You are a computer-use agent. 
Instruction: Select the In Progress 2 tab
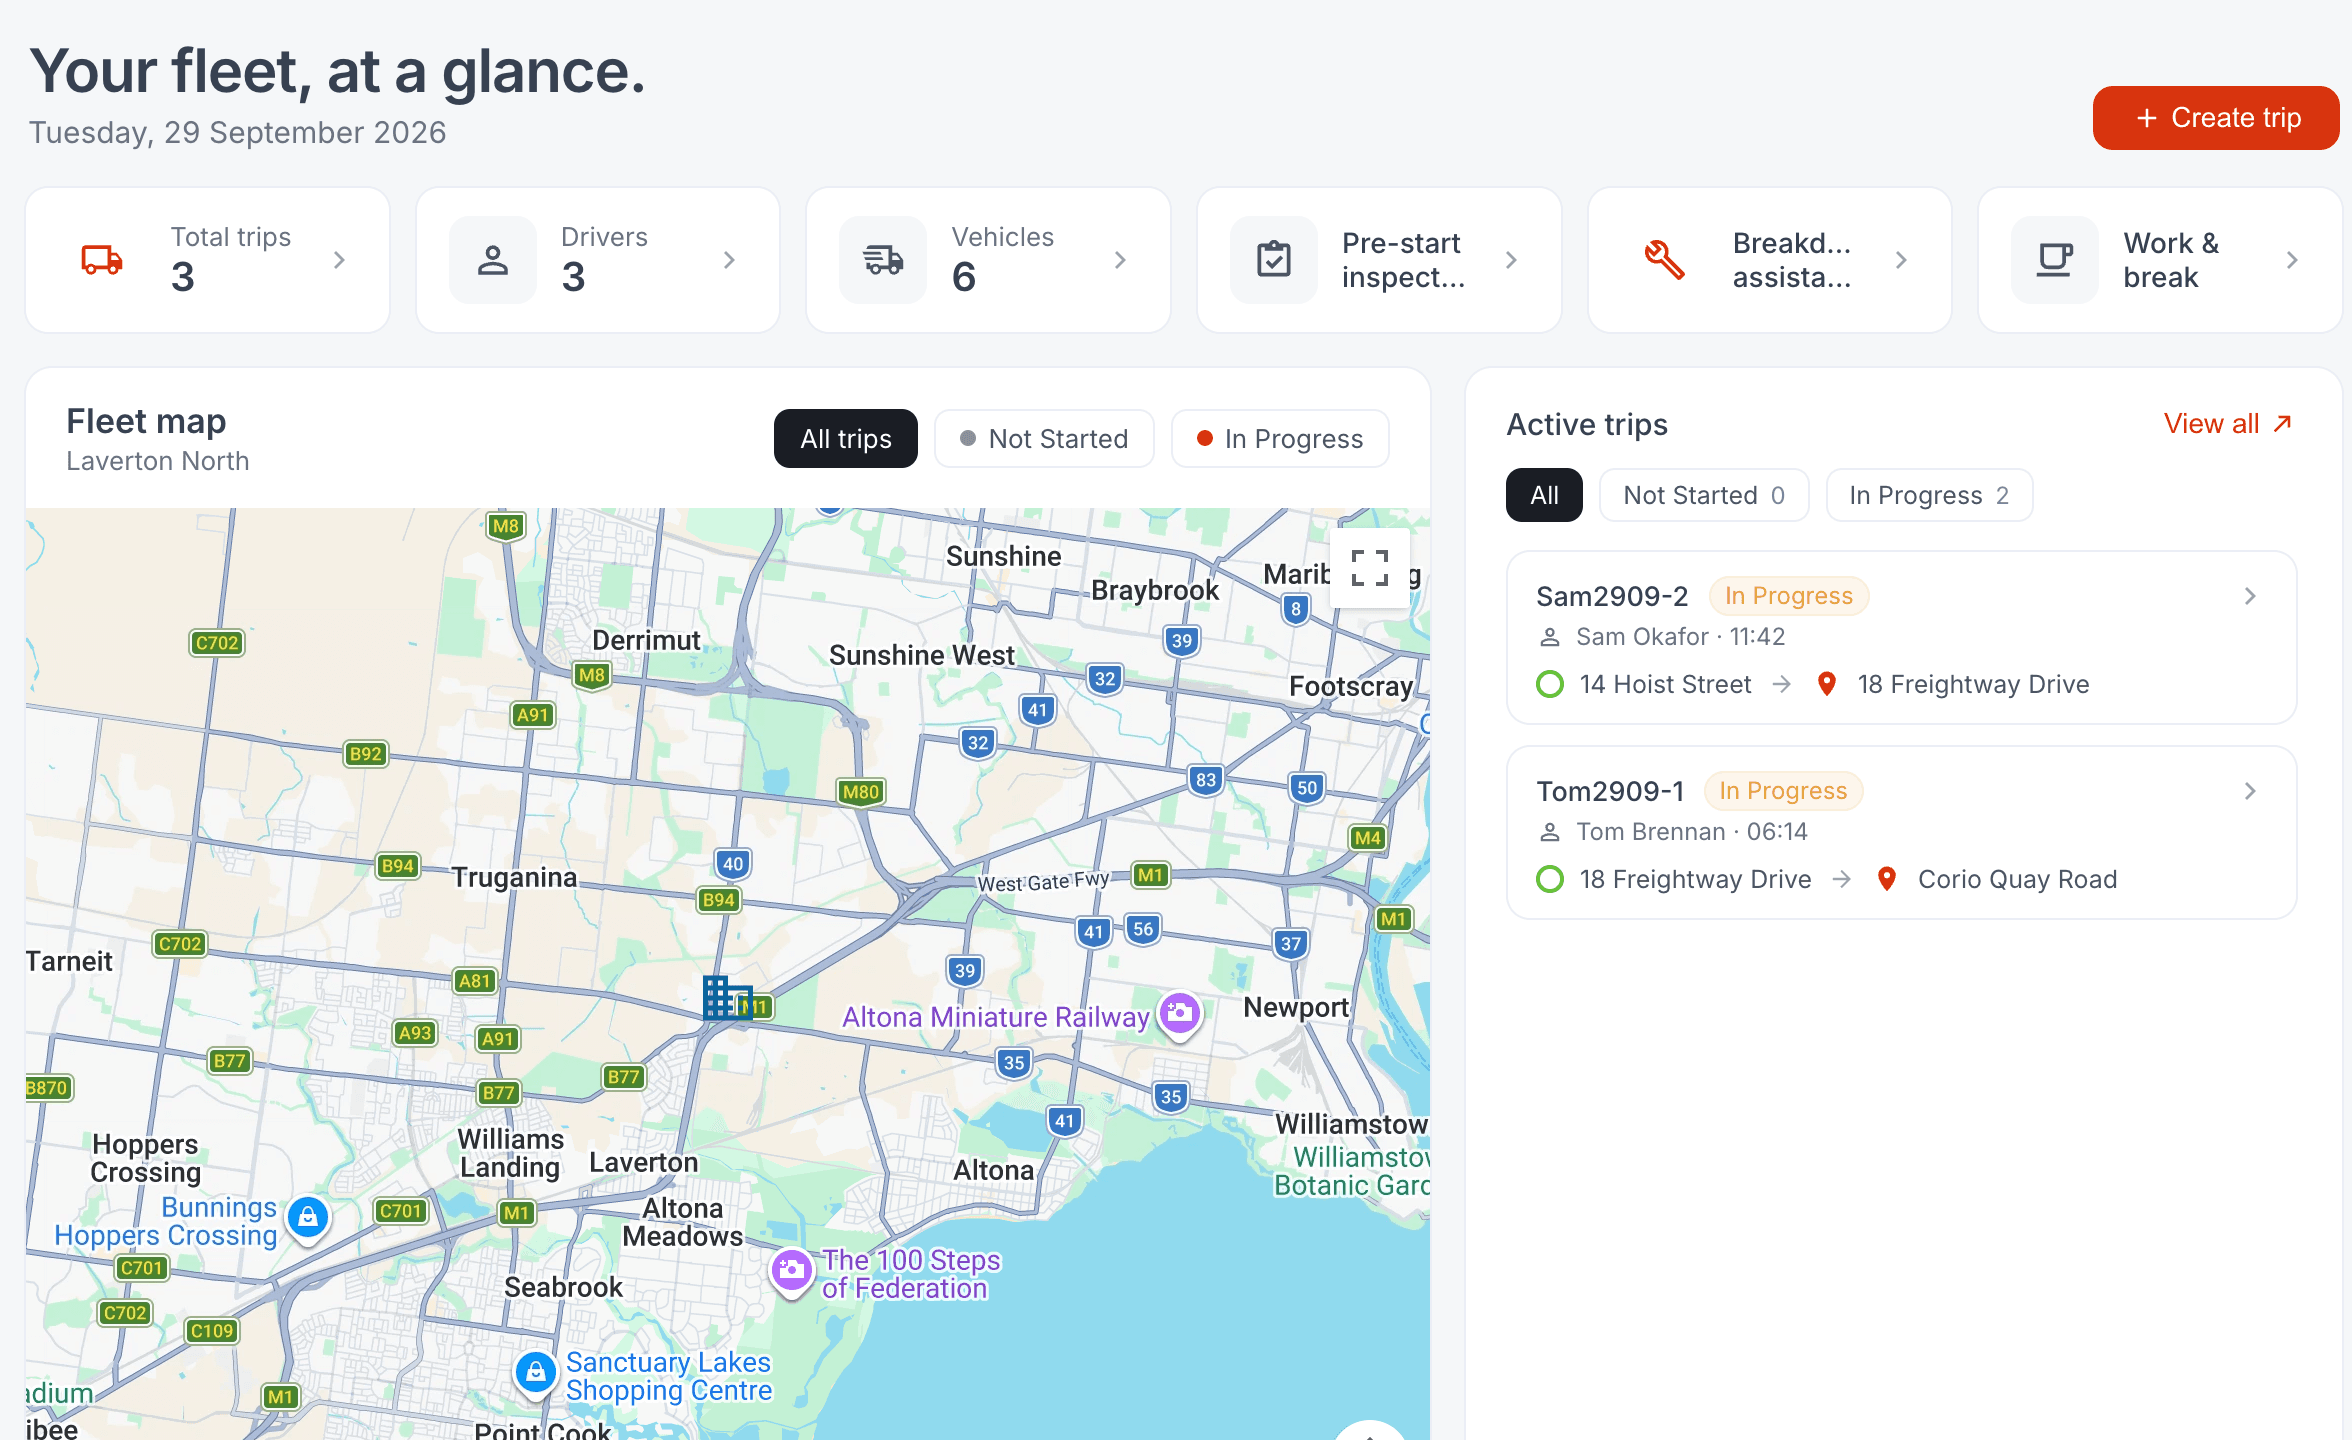tap(1929, 495)
